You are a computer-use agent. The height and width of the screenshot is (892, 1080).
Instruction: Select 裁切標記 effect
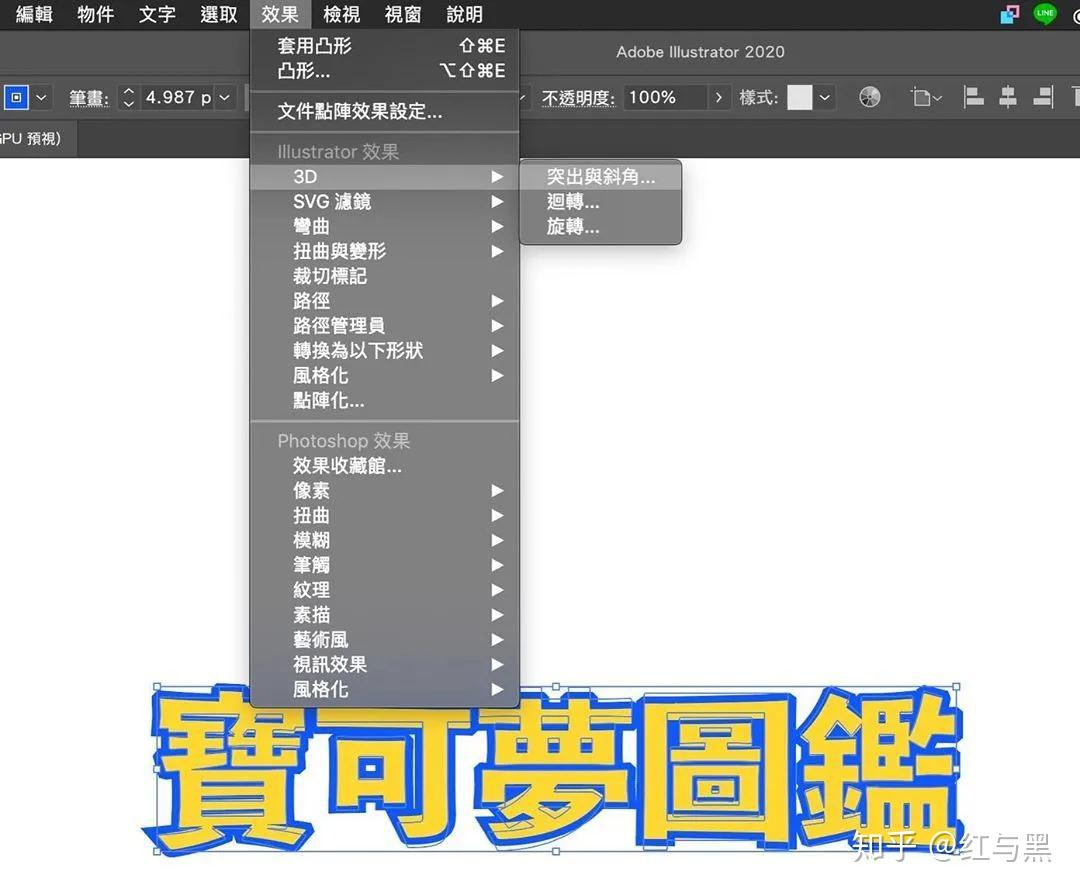tap(384, 276)
